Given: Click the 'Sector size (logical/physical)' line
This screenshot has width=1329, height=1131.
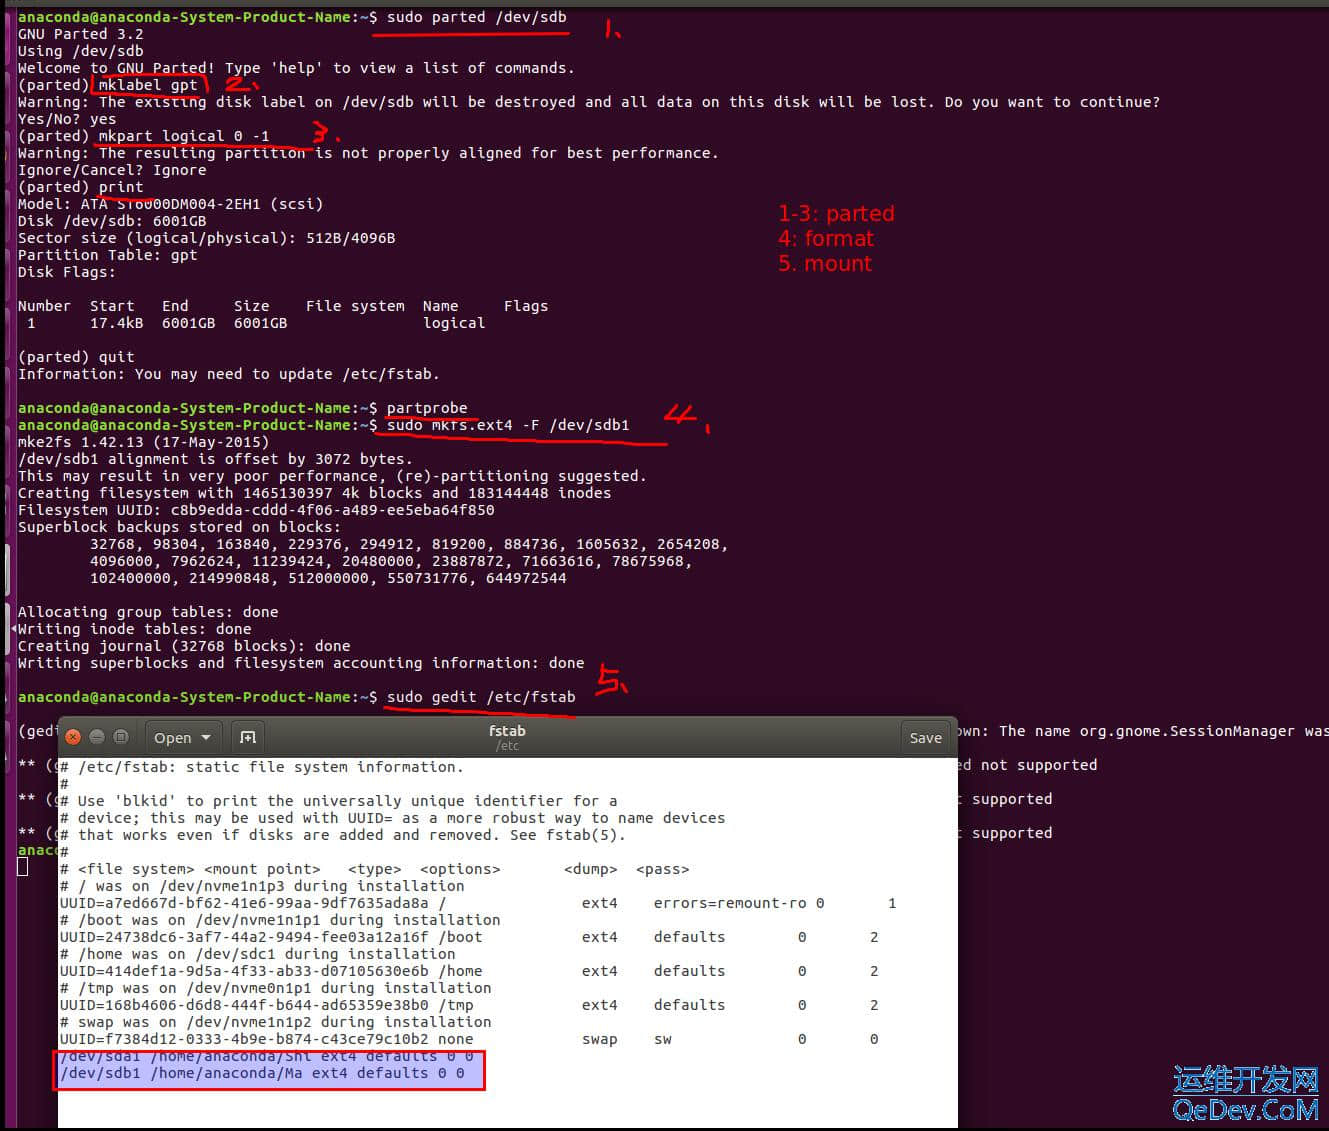Looking at the screenshot, I should 207,238.
